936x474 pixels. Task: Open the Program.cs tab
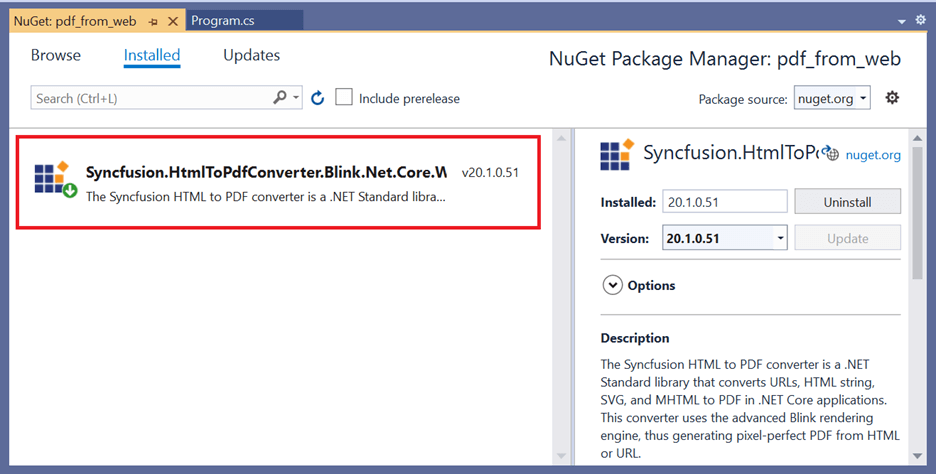(x=223, y=20)
